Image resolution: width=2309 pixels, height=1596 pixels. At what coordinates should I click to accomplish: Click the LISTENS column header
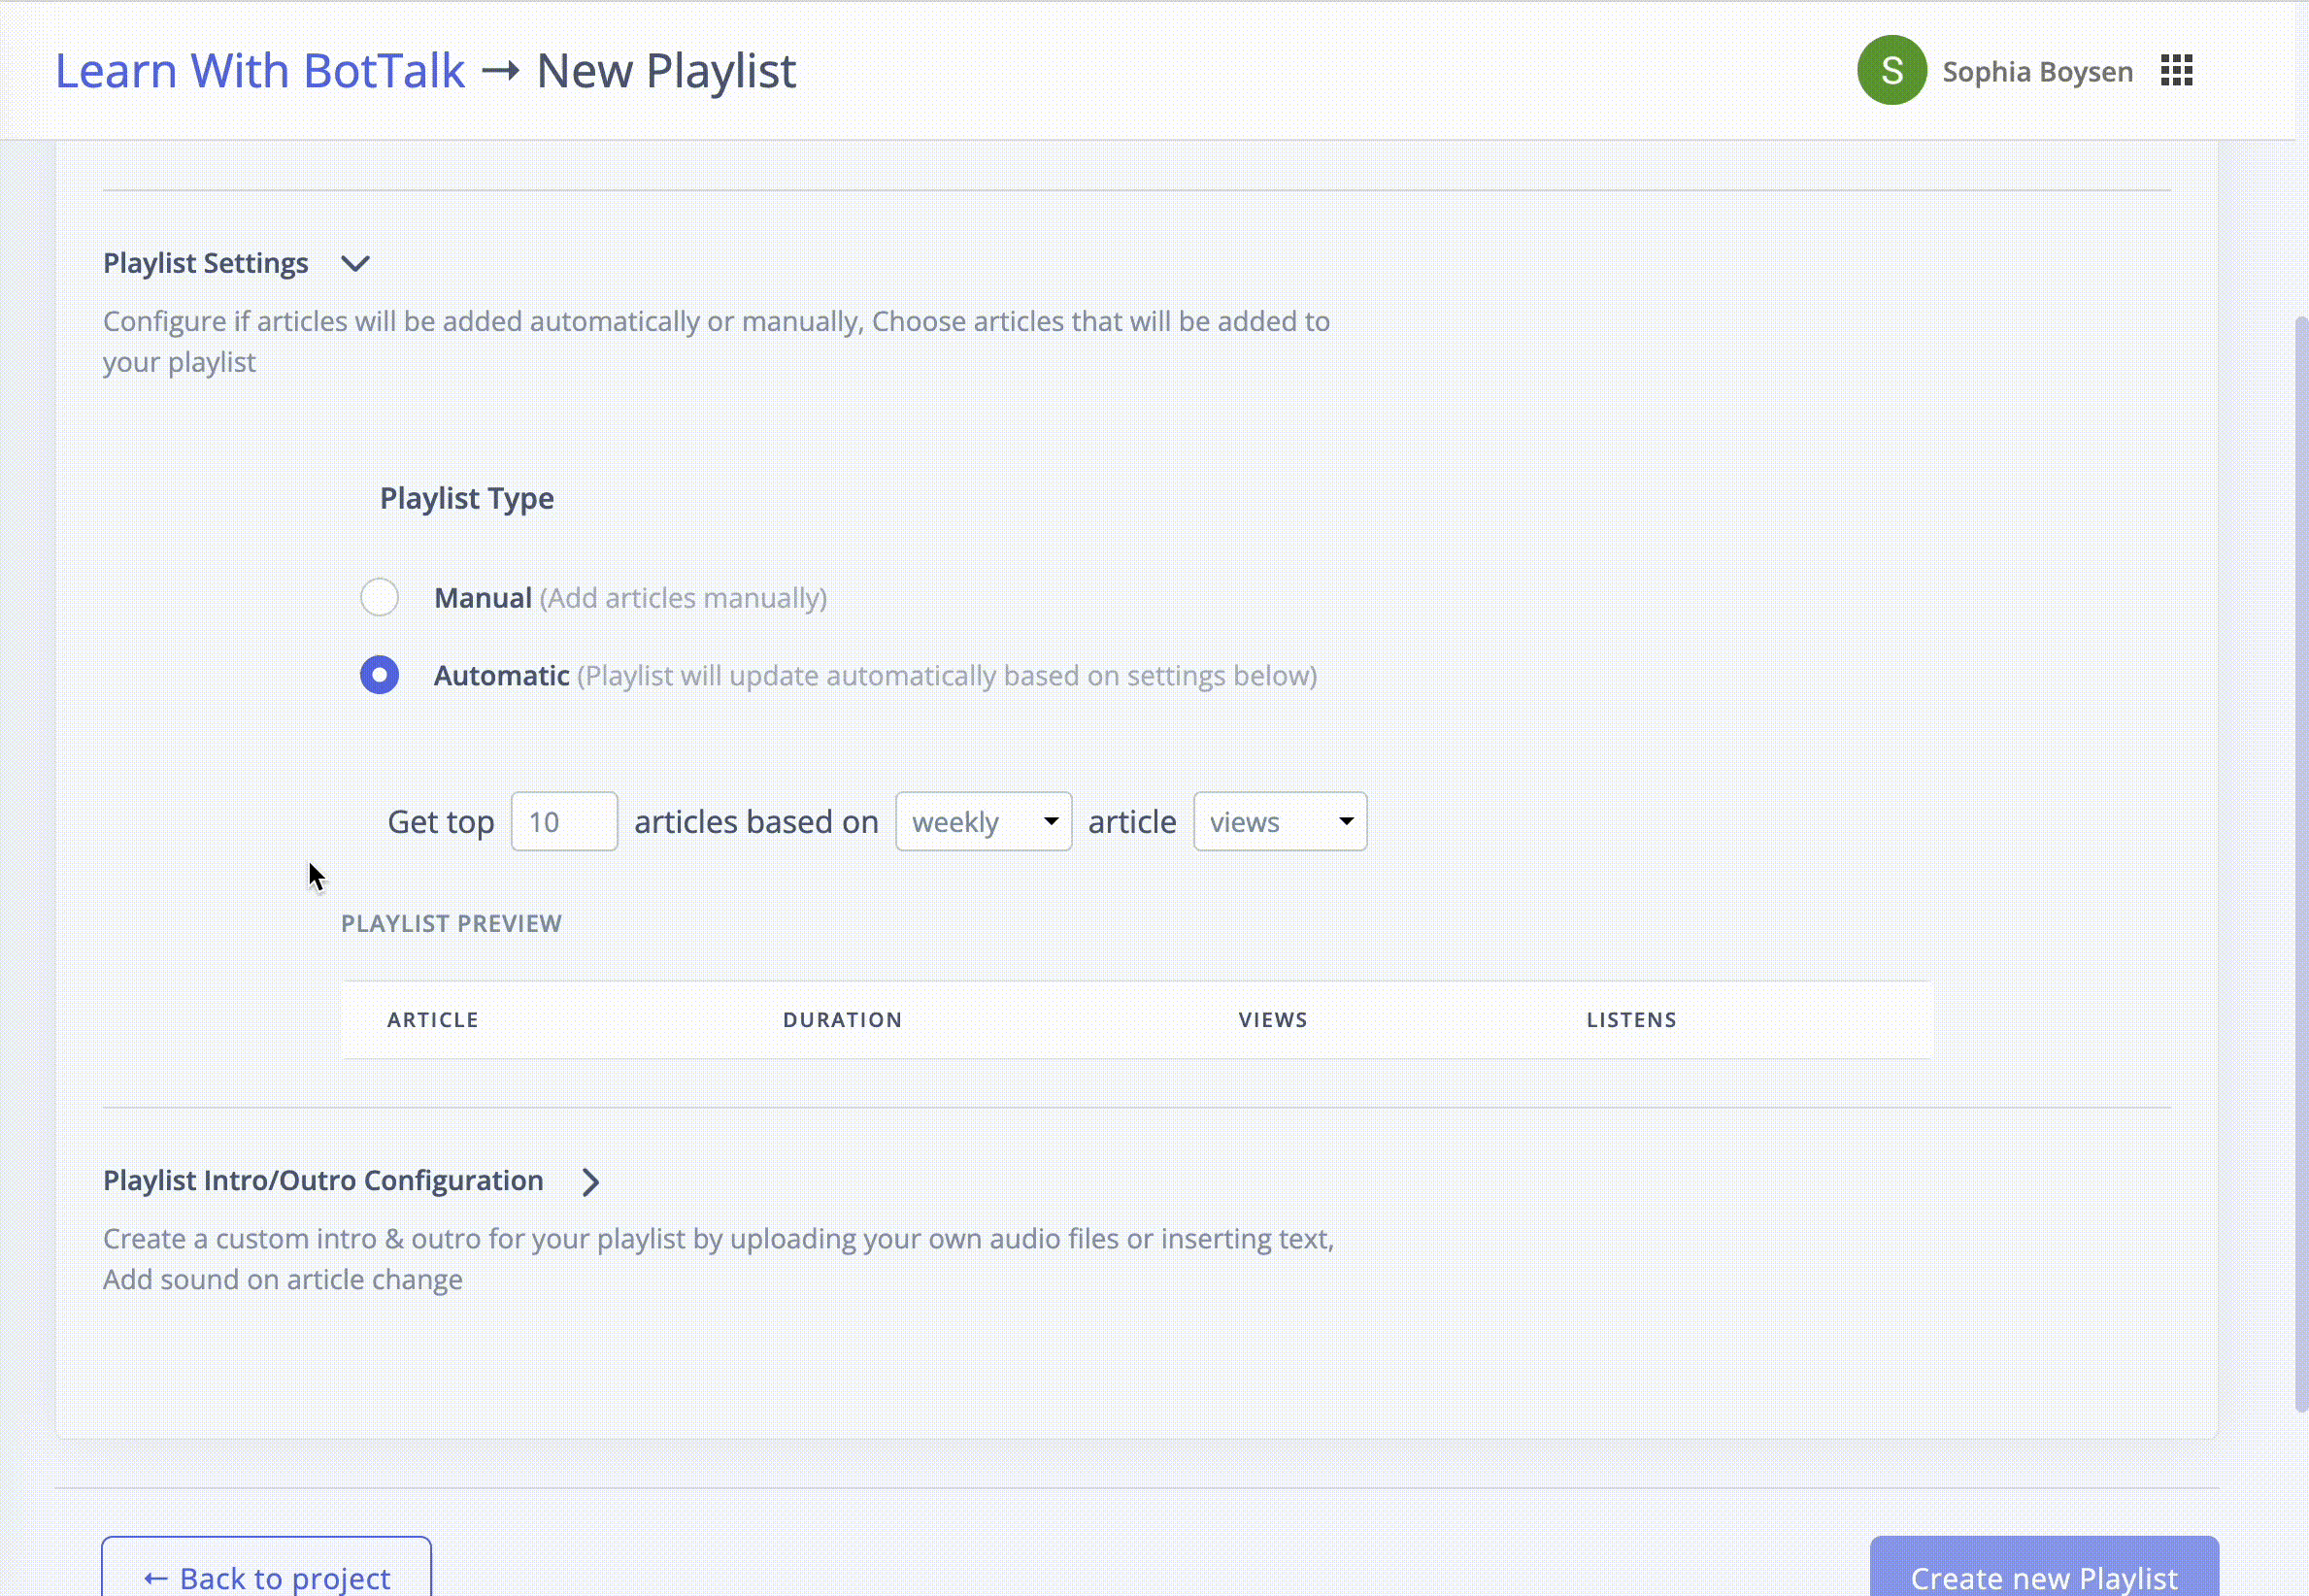click(1631, 1020)
